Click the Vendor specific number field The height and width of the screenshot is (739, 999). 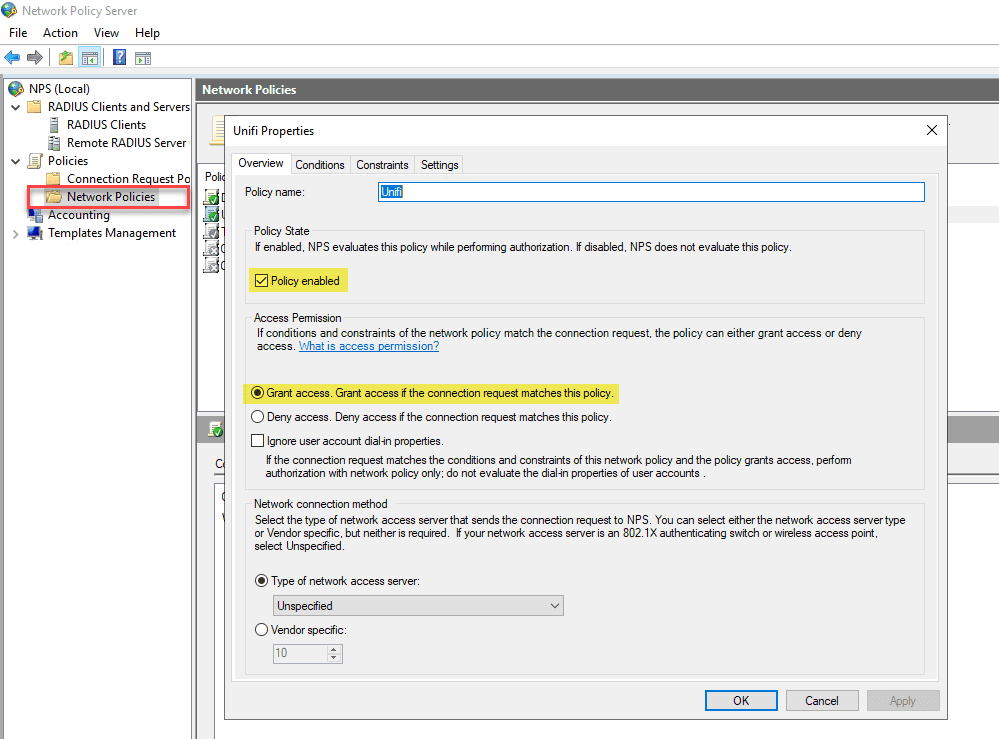coord(301,653)
